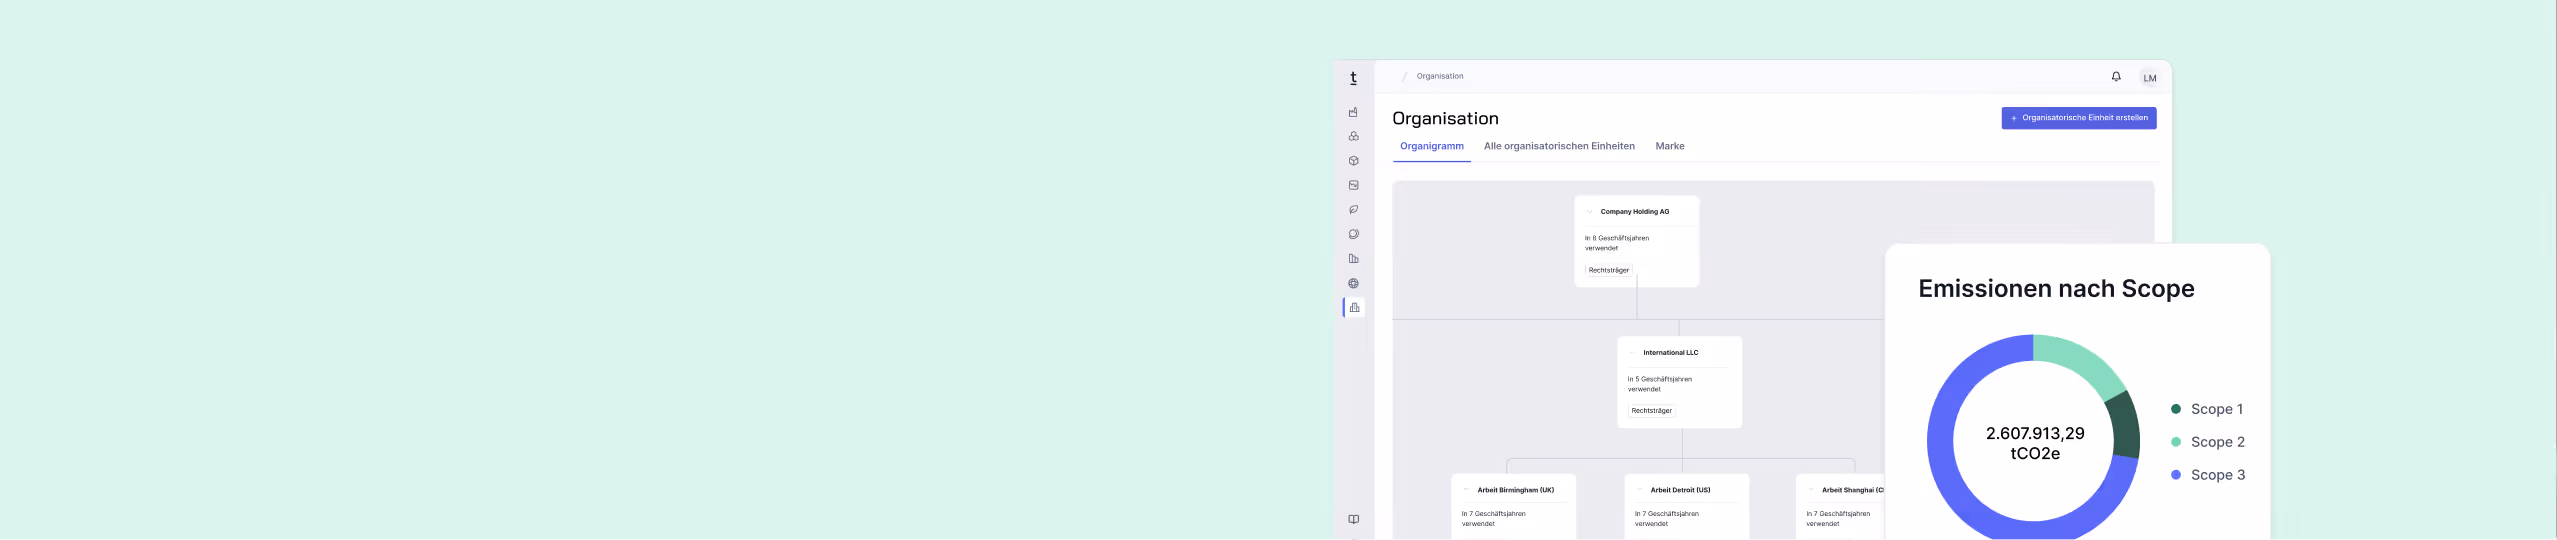Click Organisatorische Einheit erstellen button
The image size is (2557, 540).
pos(2079,118)
